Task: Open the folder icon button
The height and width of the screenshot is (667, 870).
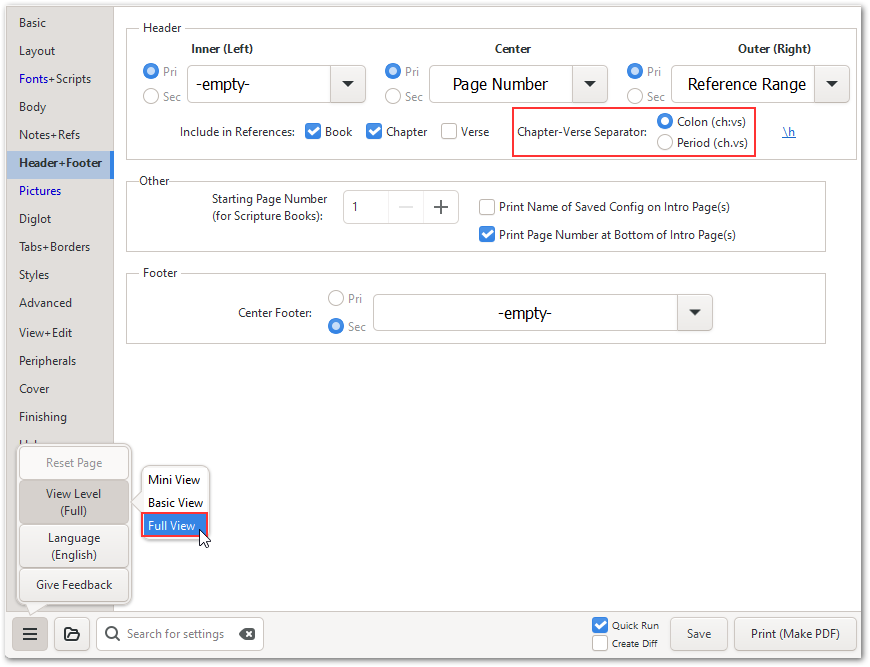Action: tap(72, 634)
